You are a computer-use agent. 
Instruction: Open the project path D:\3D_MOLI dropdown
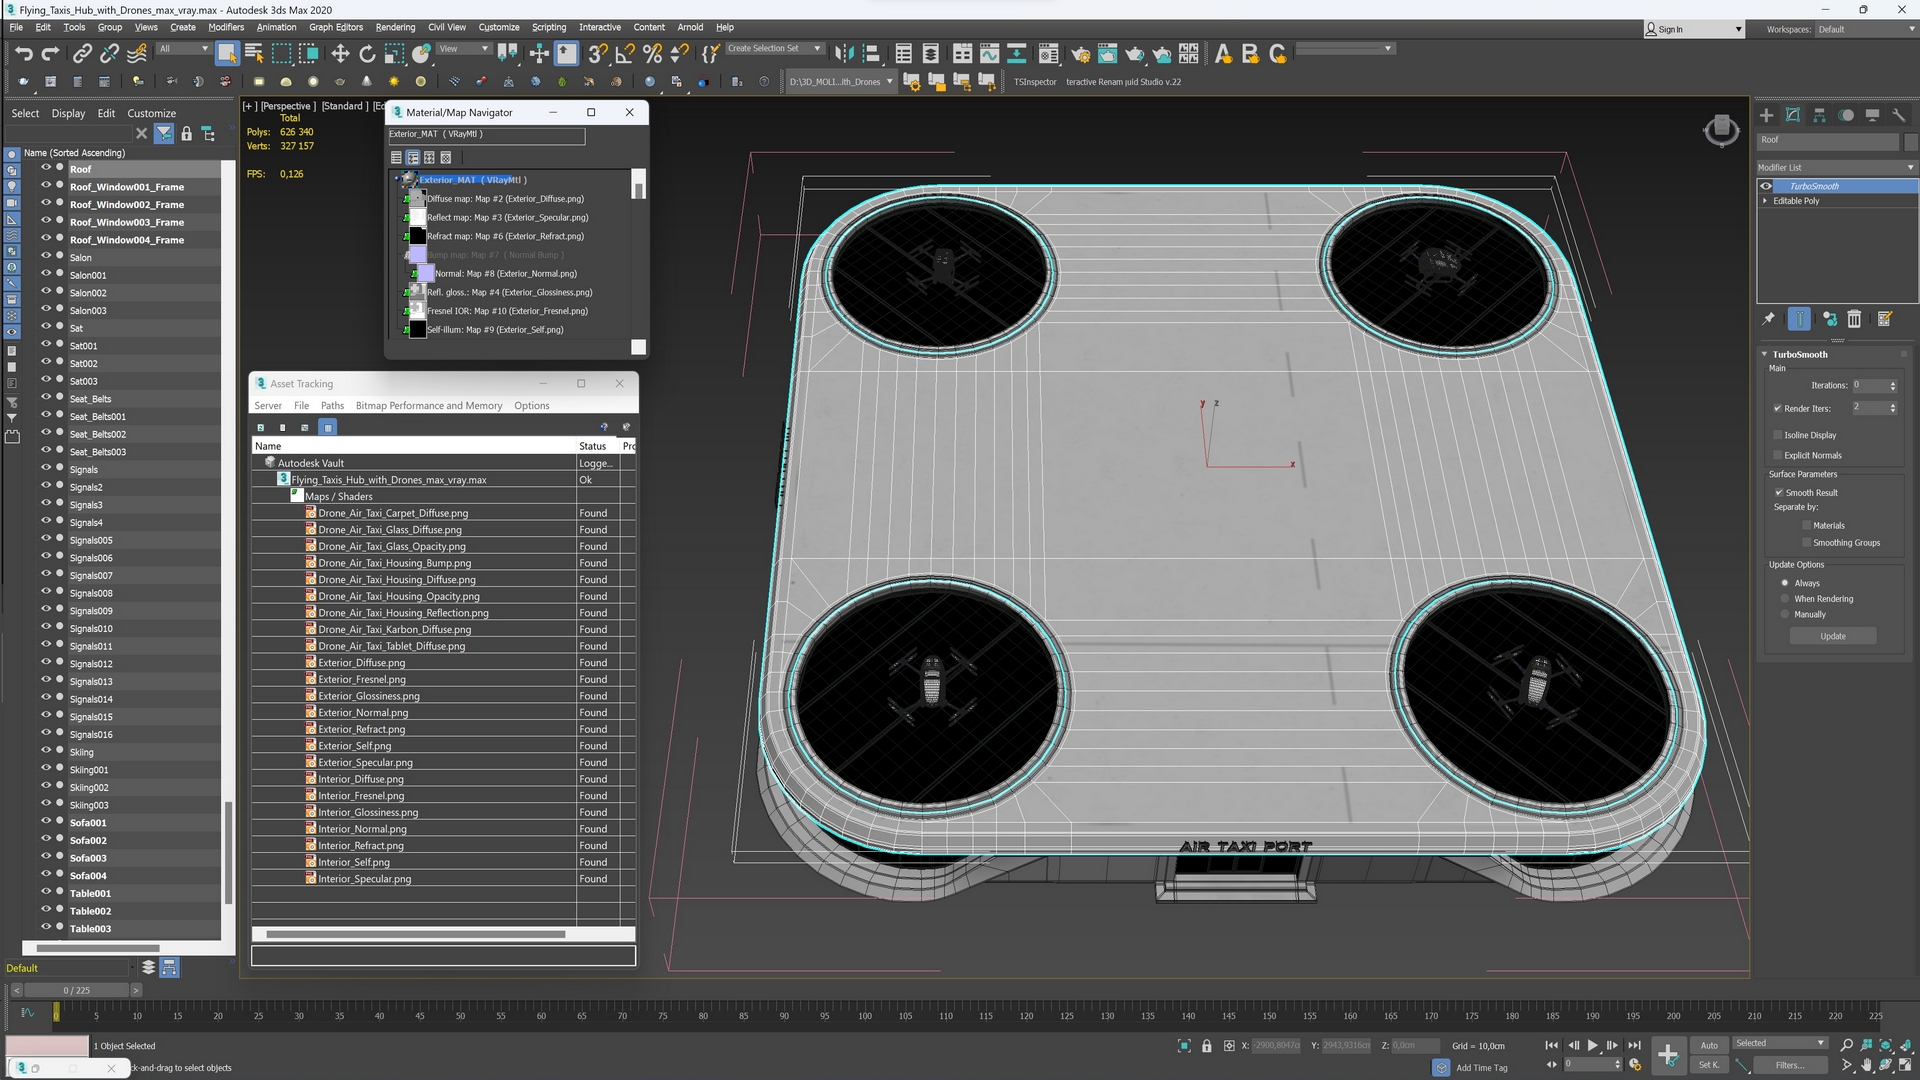tap(840, 82)
